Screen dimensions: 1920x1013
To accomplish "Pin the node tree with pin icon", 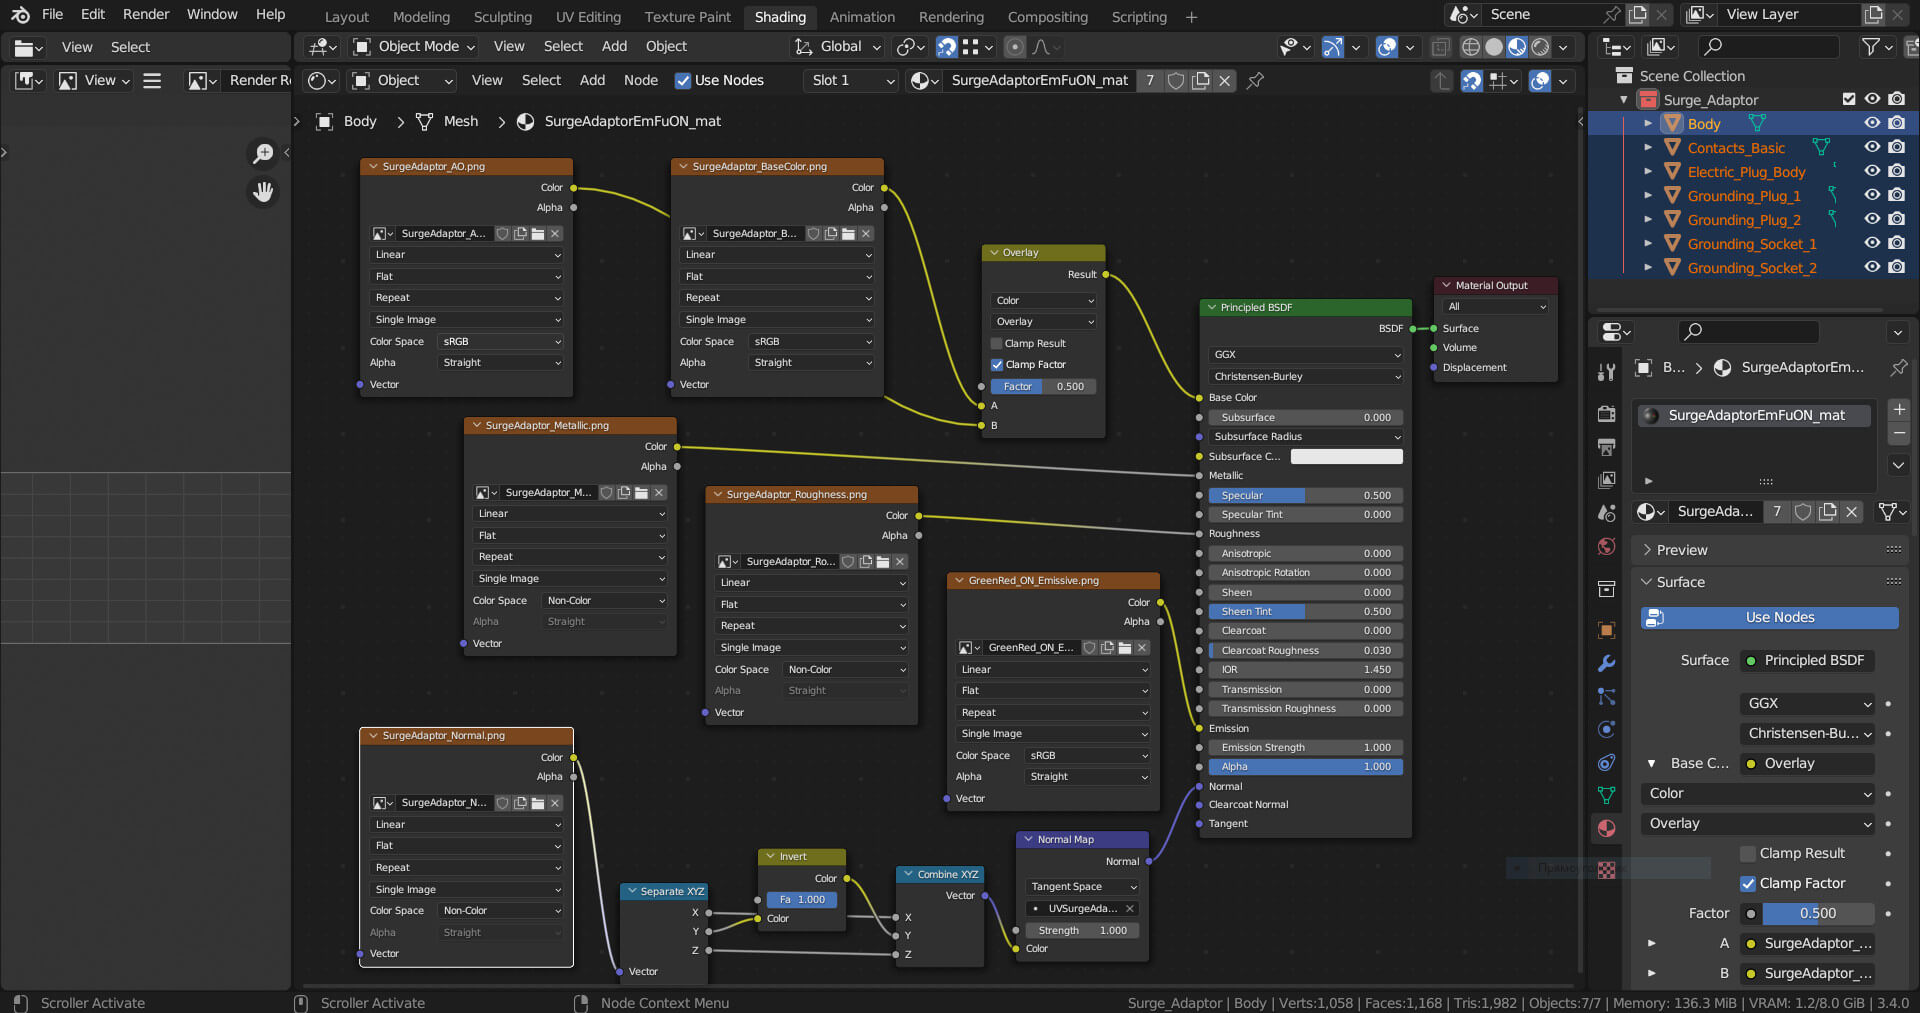I will coord(1255,81).
